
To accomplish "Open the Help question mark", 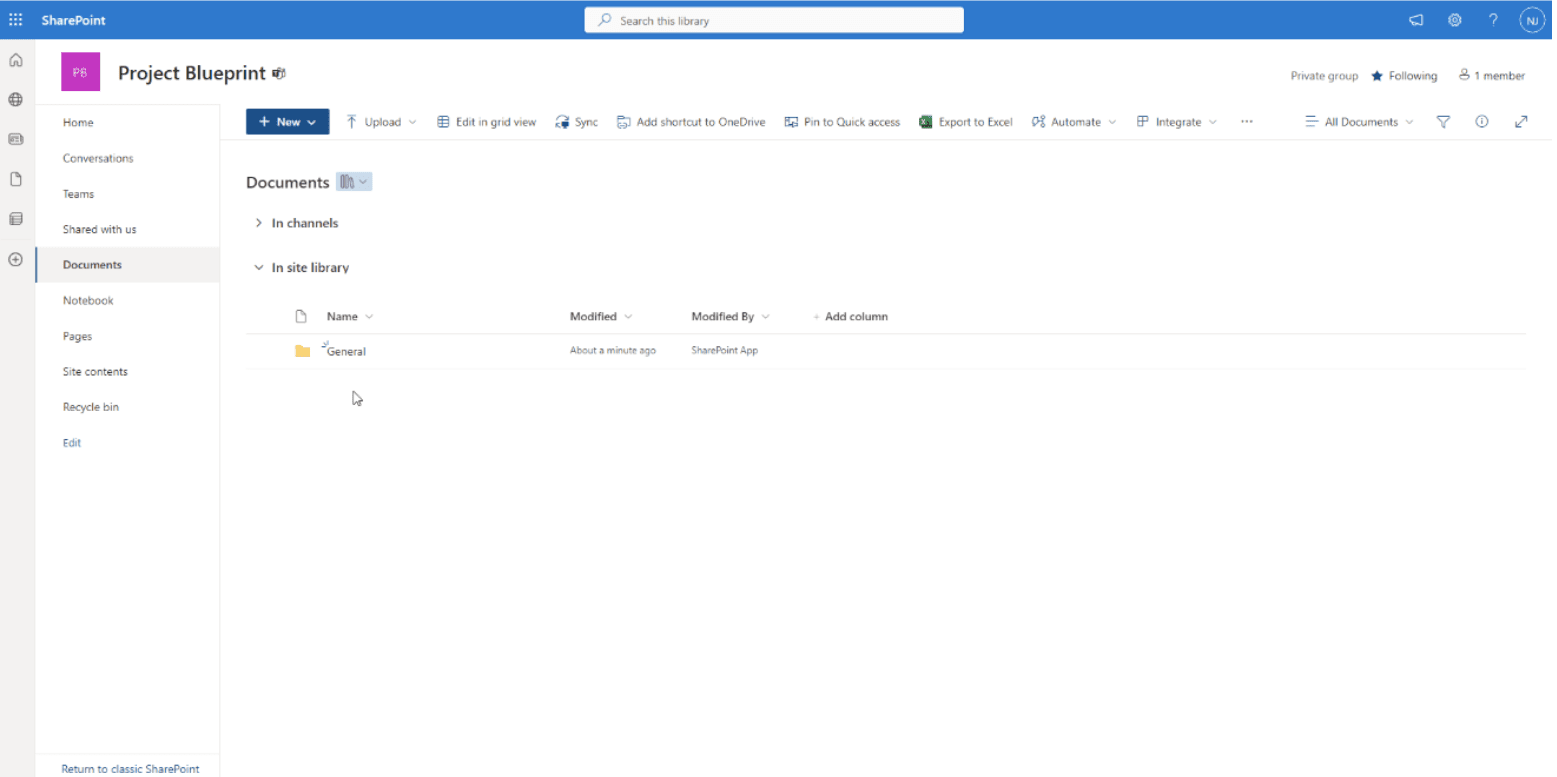I will 1492,19.
